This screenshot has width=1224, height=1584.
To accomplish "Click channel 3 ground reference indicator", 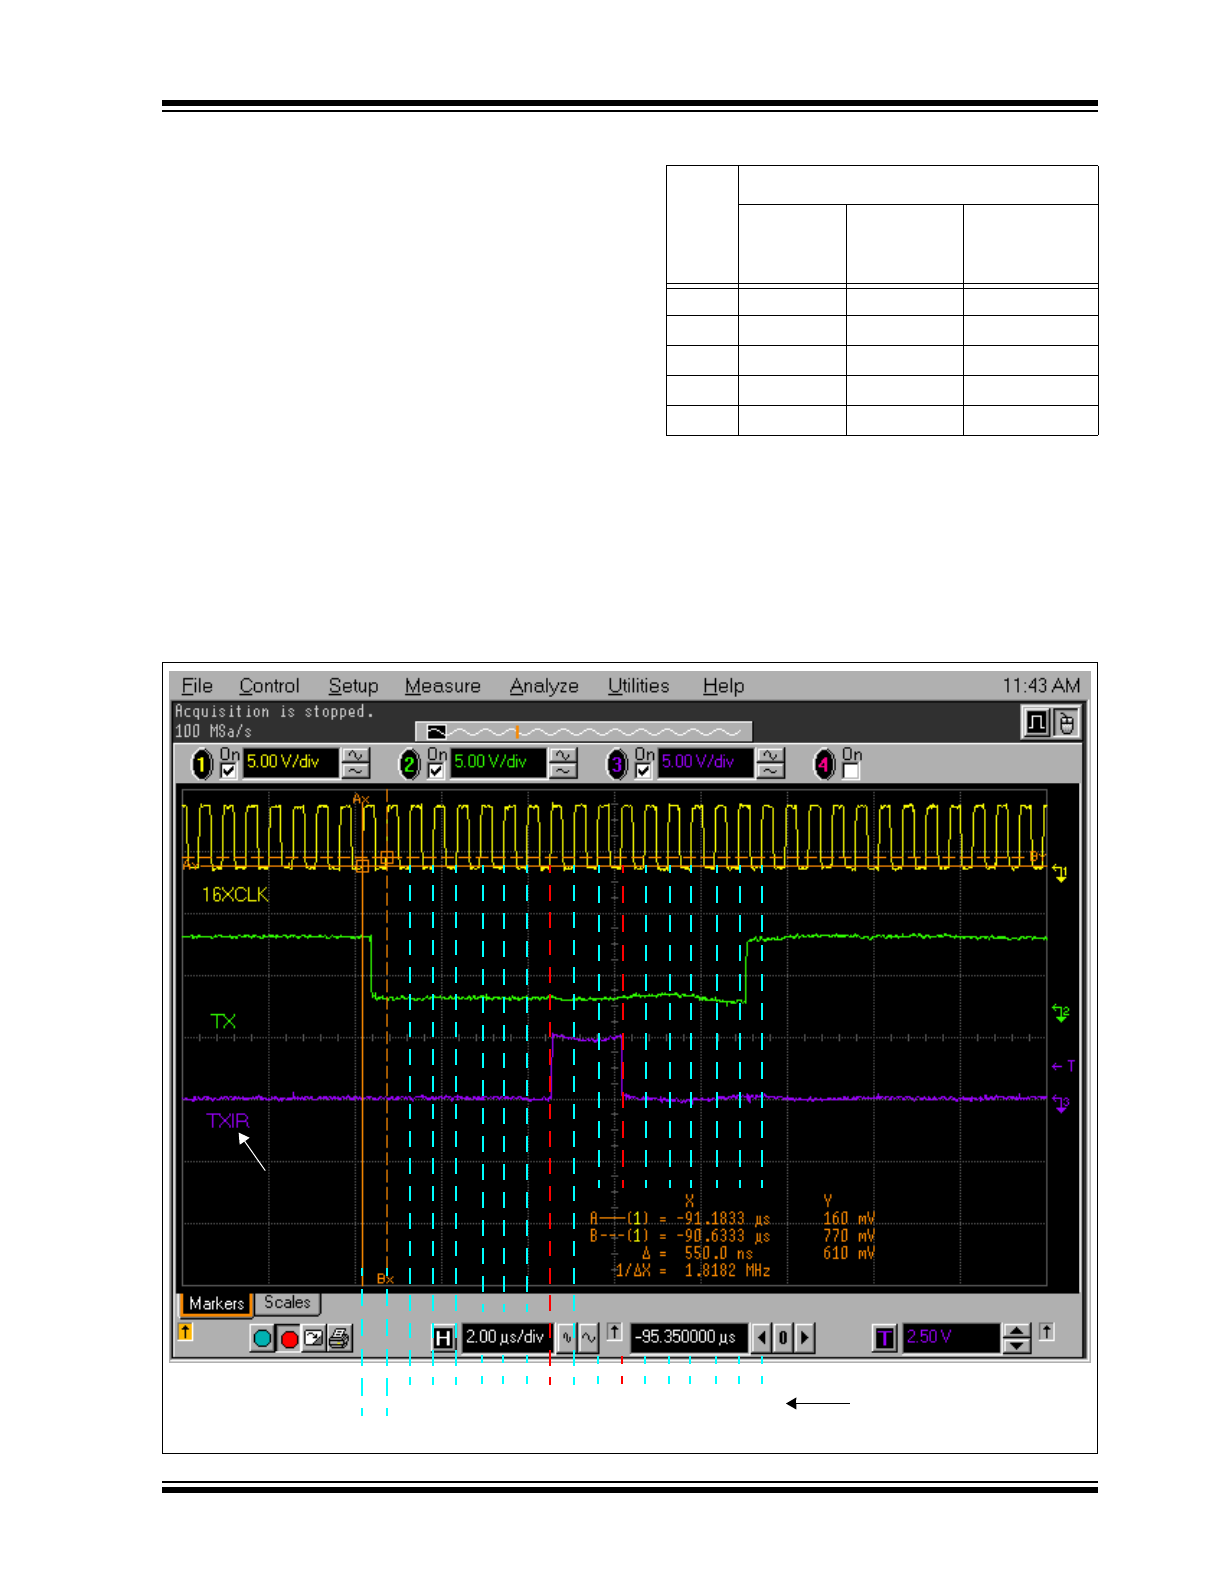I will (1061, 1104).
